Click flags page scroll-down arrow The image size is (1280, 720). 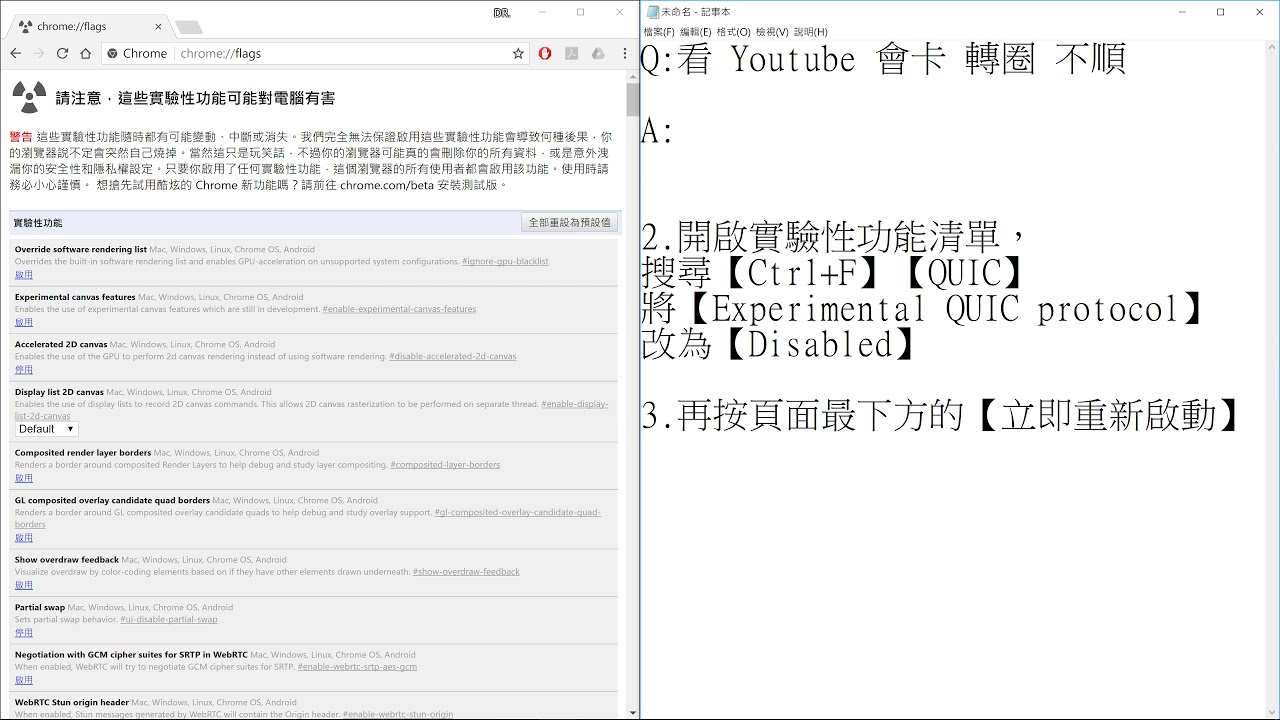click(x=633, y=712)
